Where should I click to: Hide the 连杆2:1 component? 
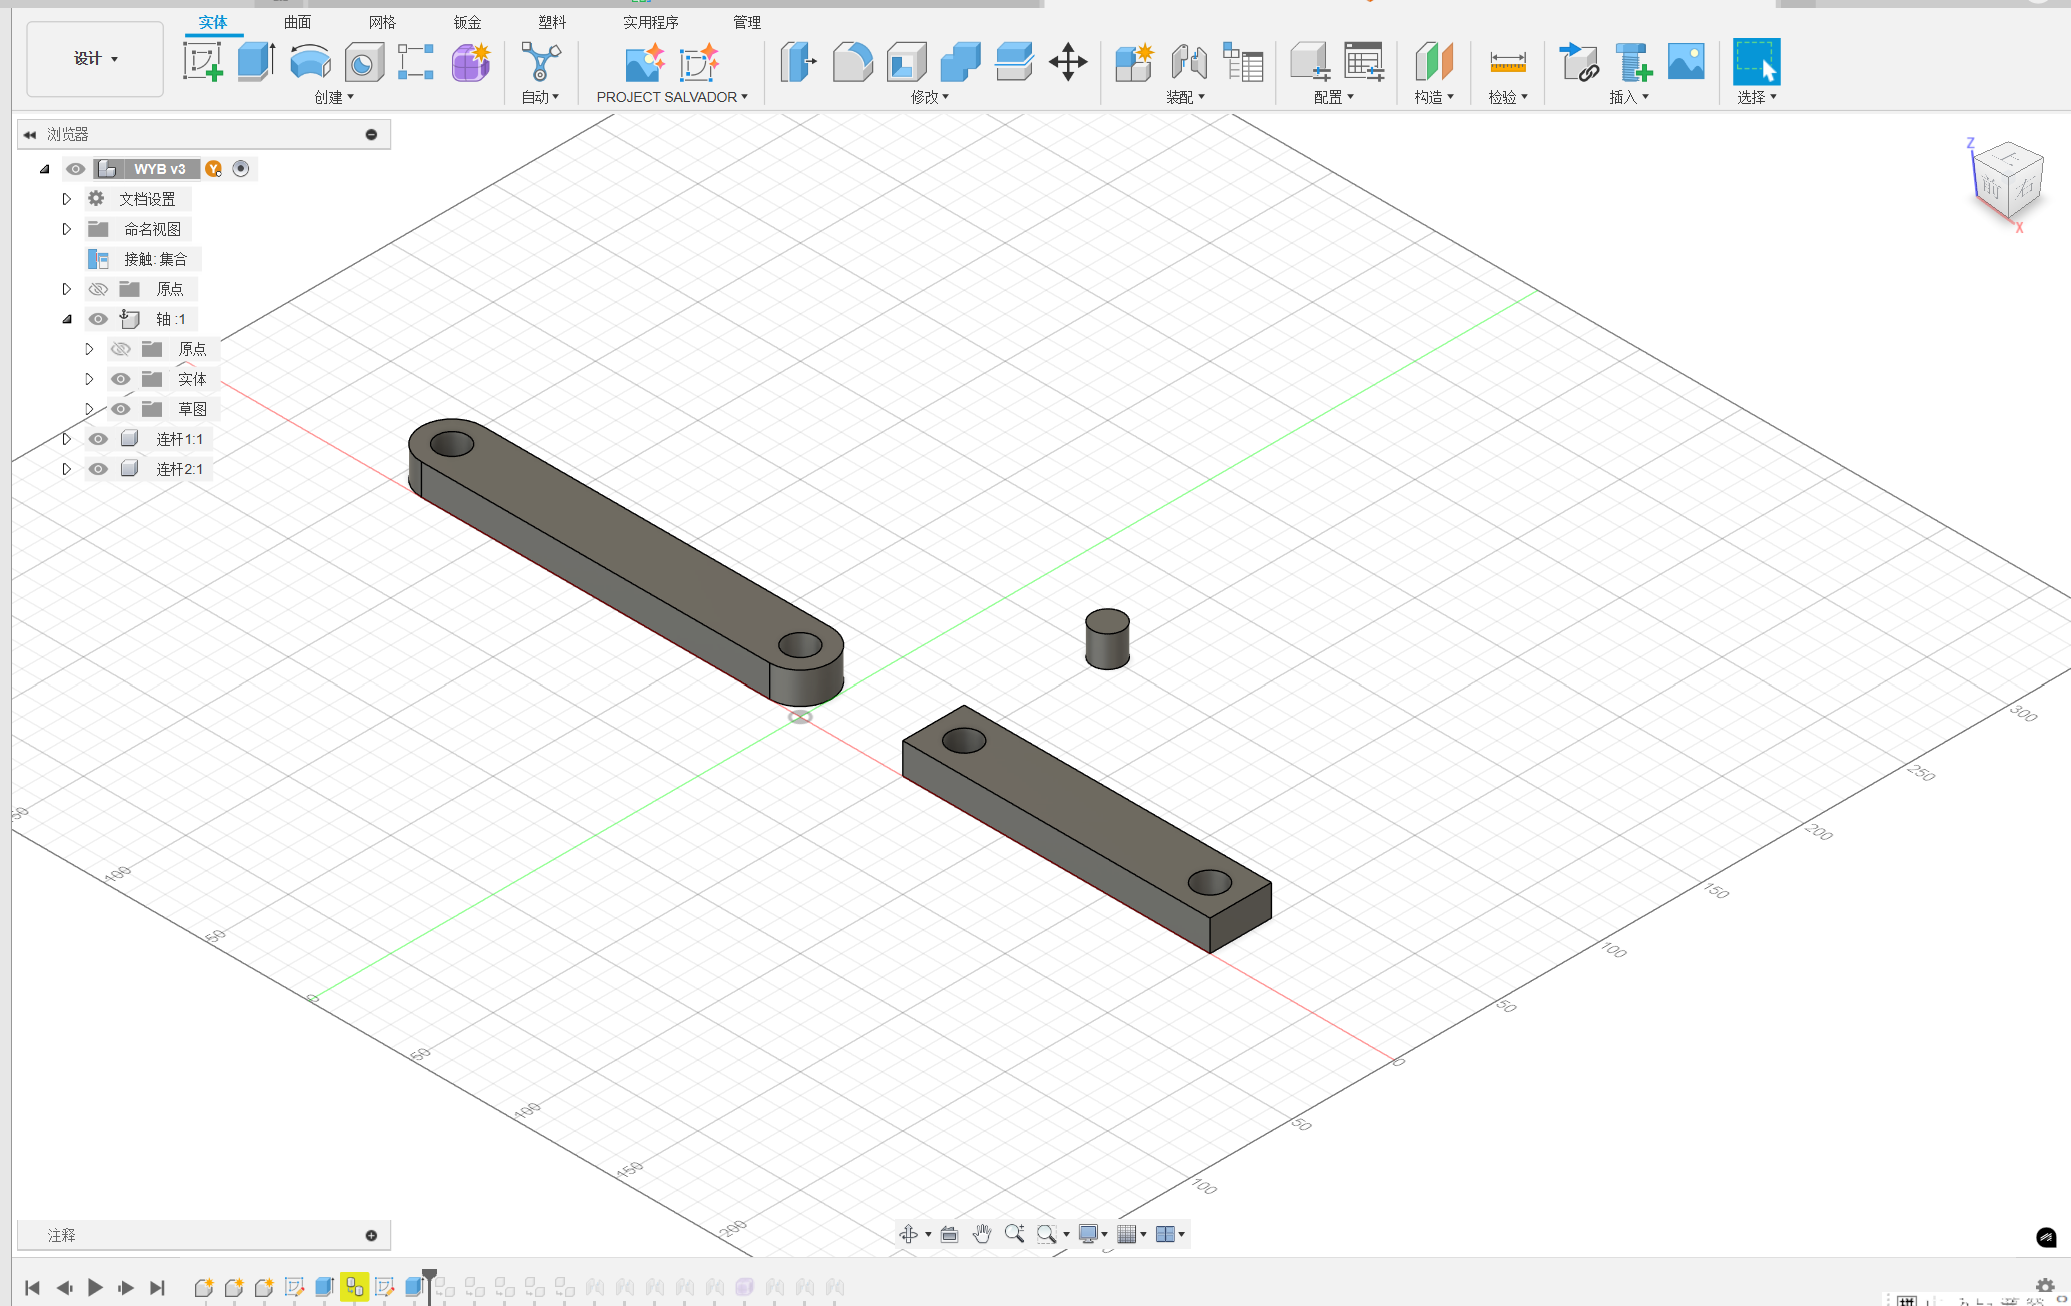coord(97,469)
